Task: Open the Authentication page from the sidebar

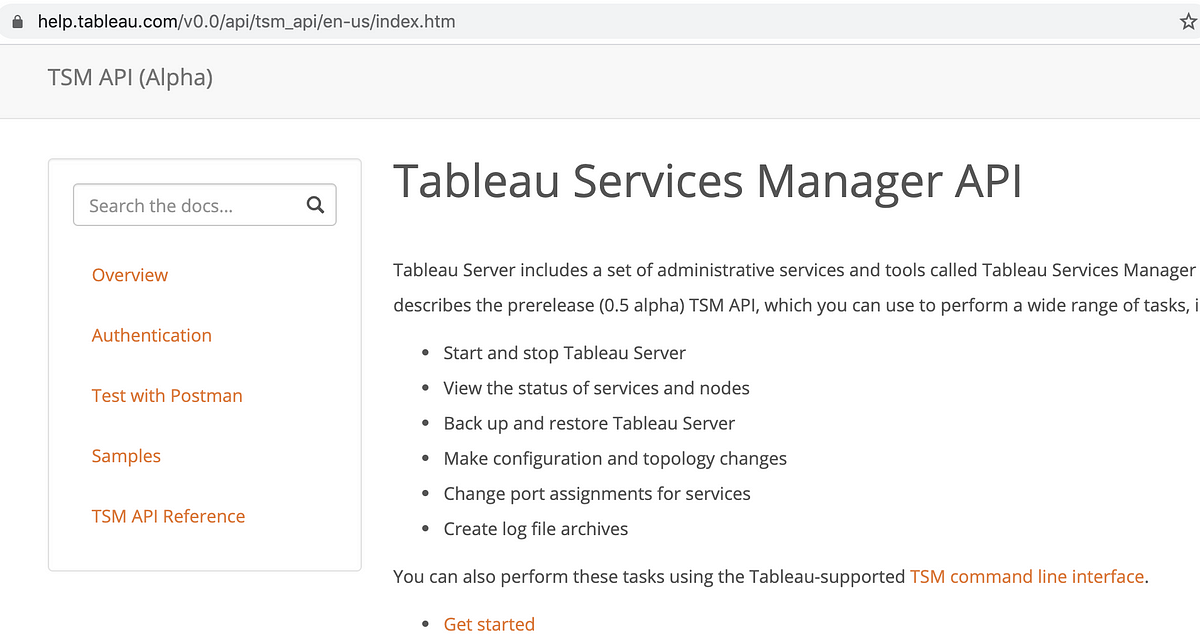Action: 151,335
